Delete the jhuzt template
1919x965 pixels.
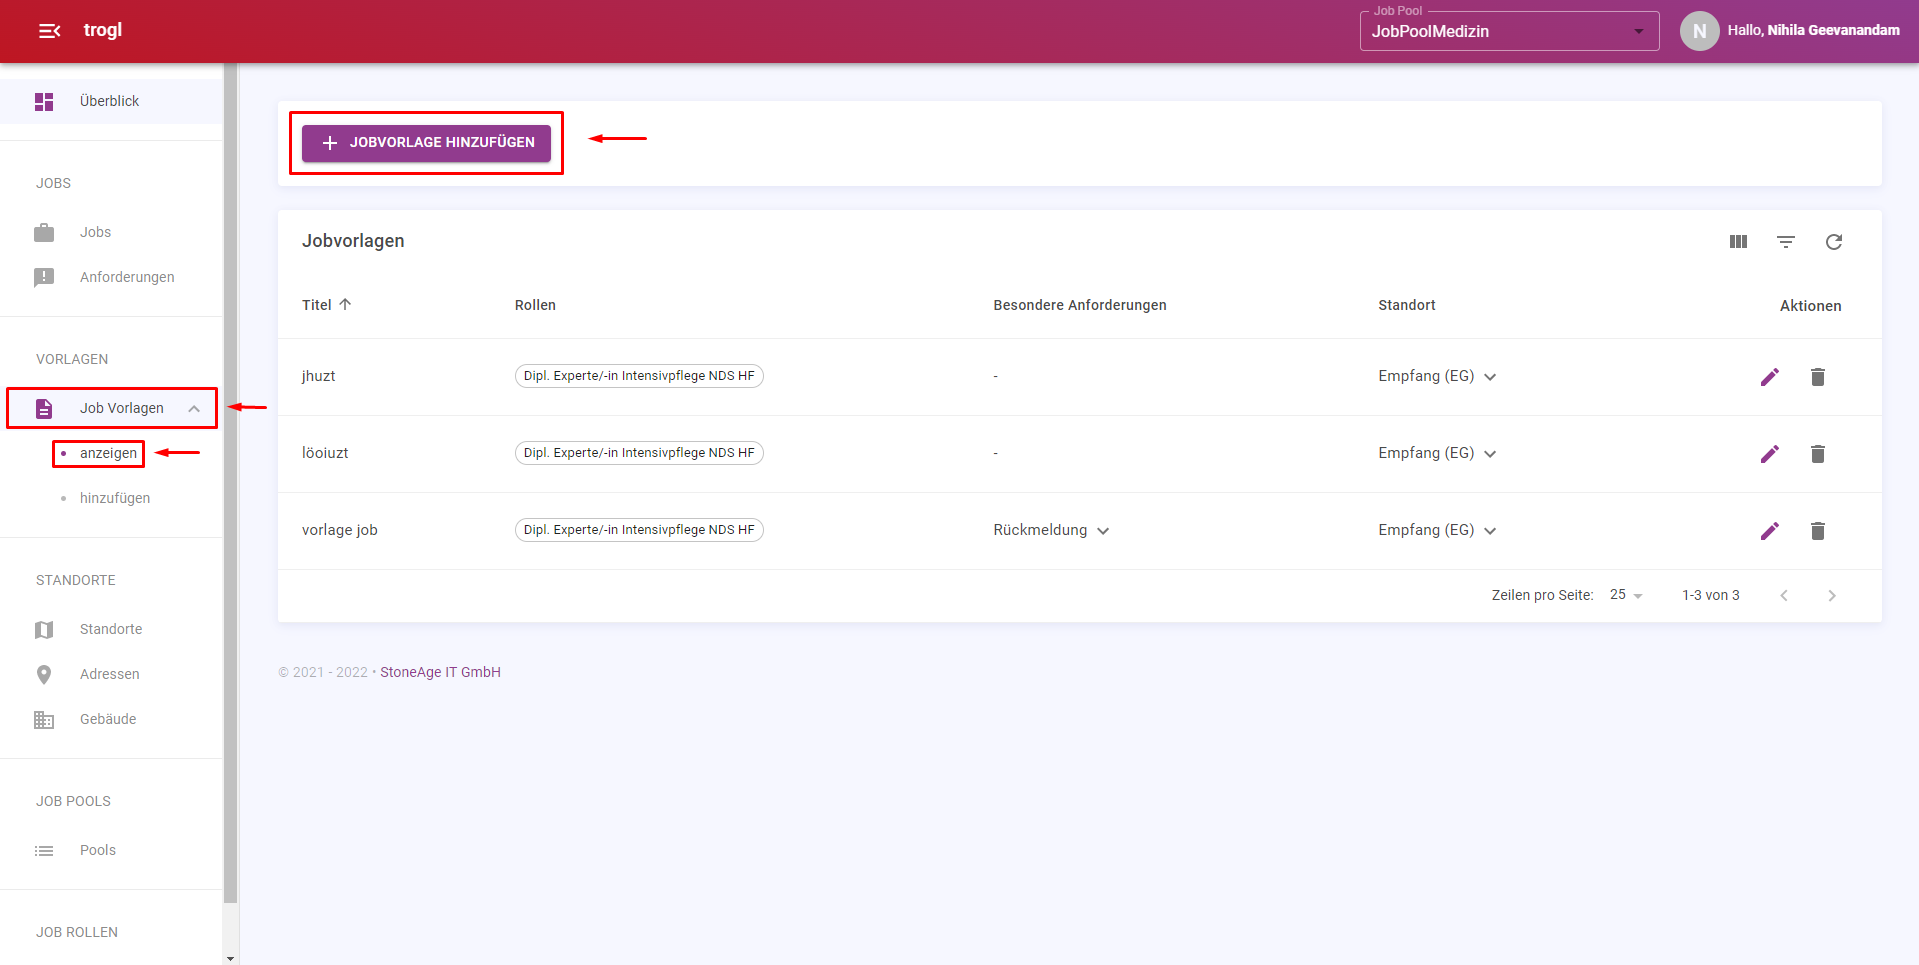(1817, 377)
